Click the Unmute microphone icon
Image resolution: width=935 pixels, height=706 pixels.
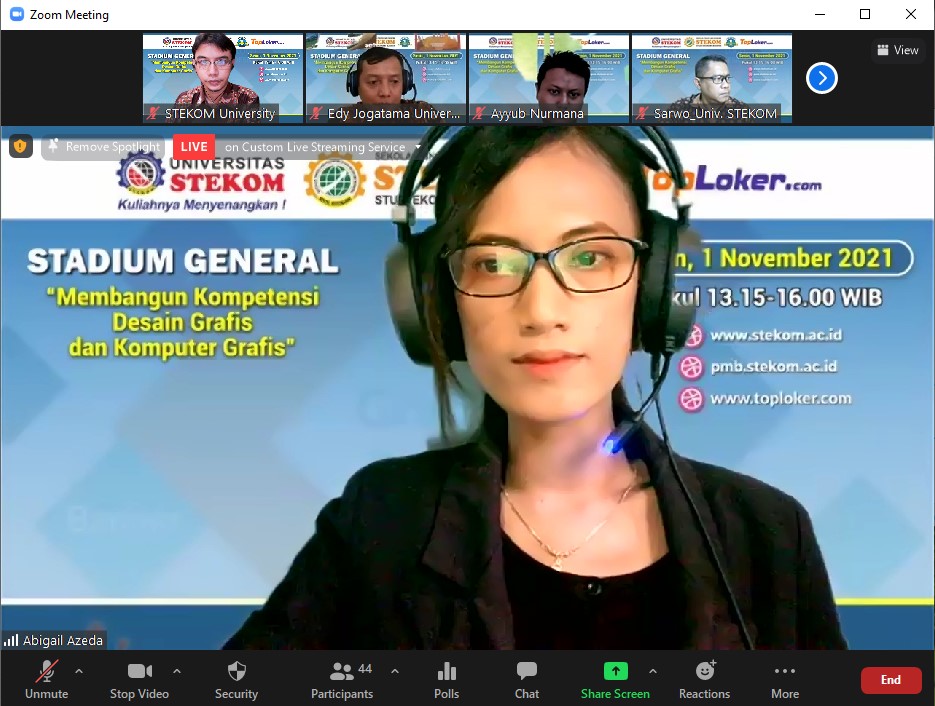point(47,671)
